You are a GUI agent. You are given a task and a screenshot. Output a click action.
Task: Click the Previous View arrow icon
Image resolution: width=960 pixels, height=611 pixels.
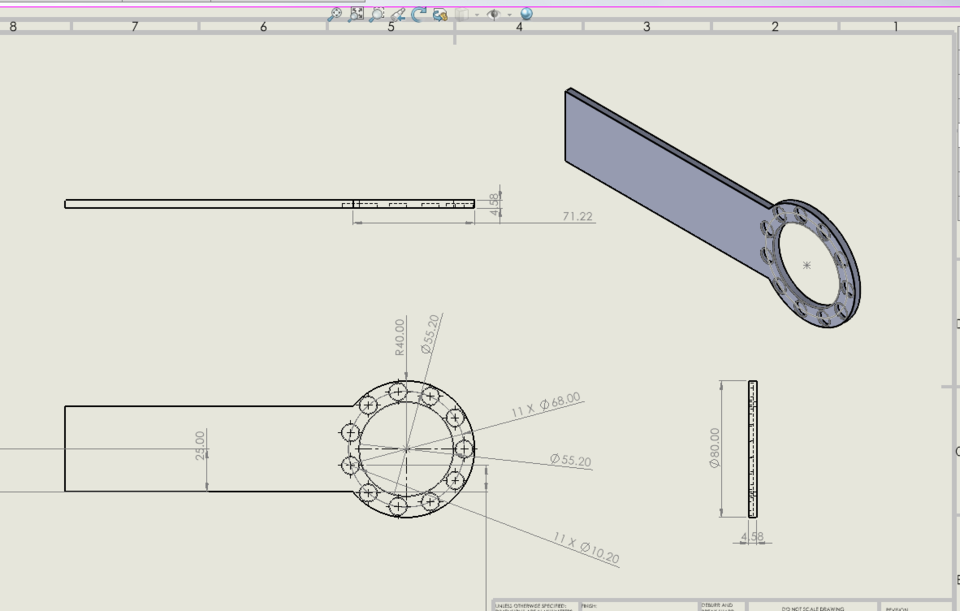coord(398,14)
